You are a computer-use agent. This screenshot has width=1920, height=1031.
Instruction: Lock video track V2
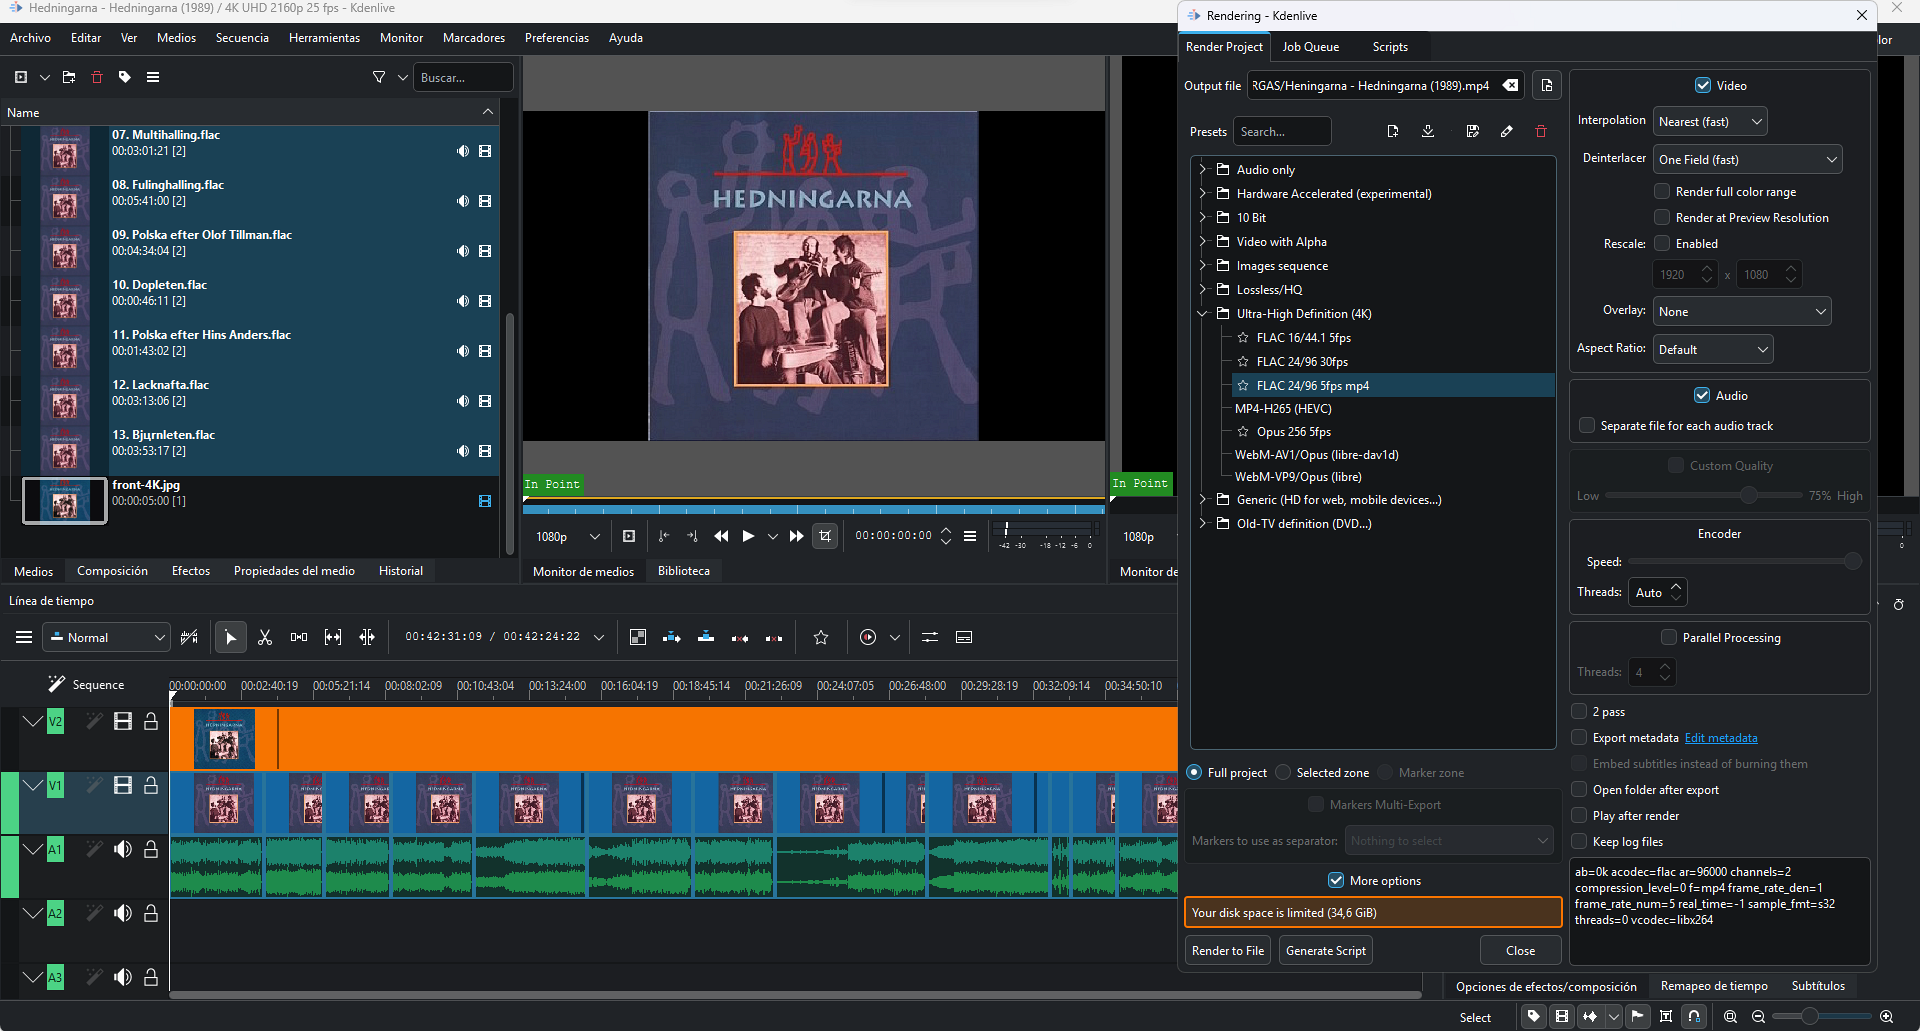(151, 721)
